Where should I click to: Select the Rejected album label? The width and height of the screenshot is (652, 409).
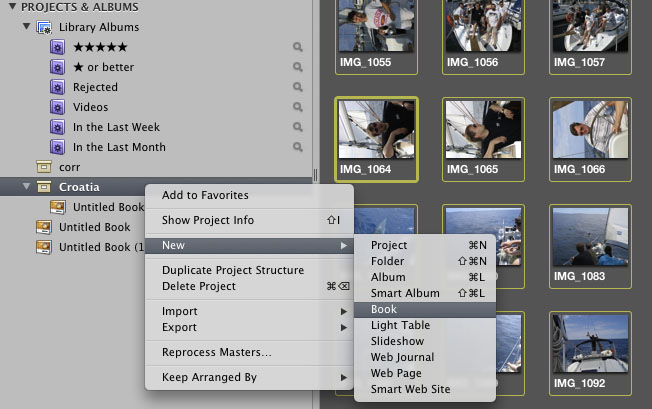click(95, 87)
